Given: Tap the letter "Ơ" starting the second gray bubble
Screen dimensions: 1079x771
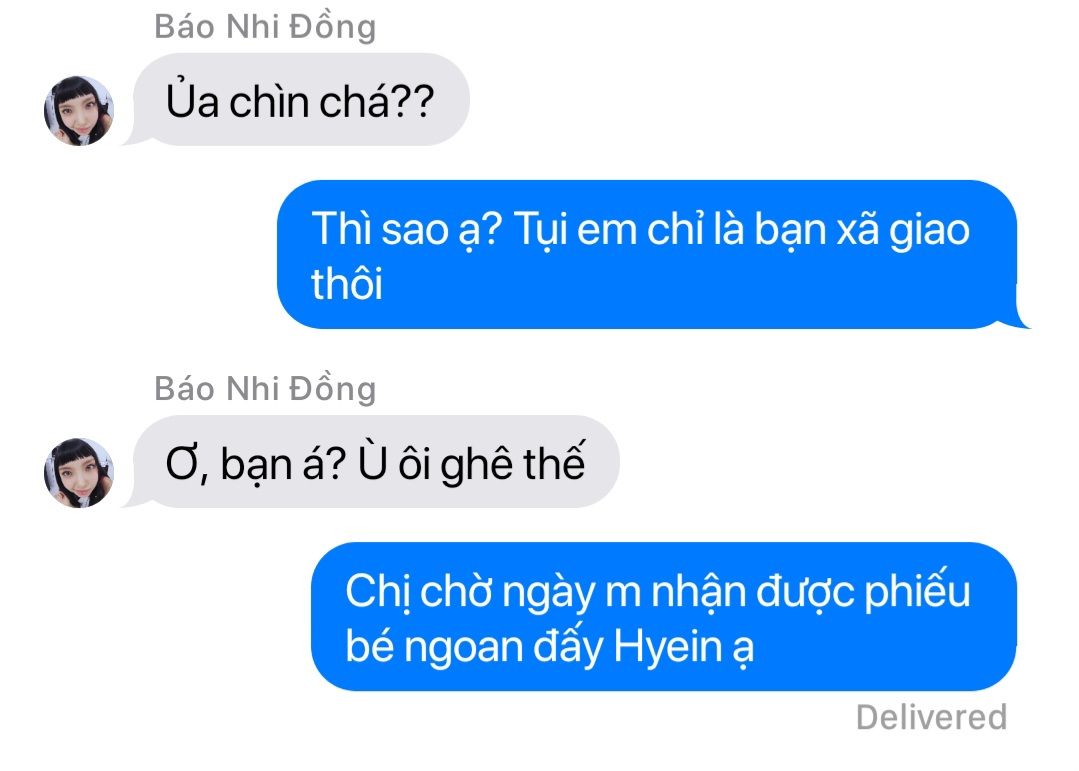Looking at the screenshot, I should tap(182, 463).
